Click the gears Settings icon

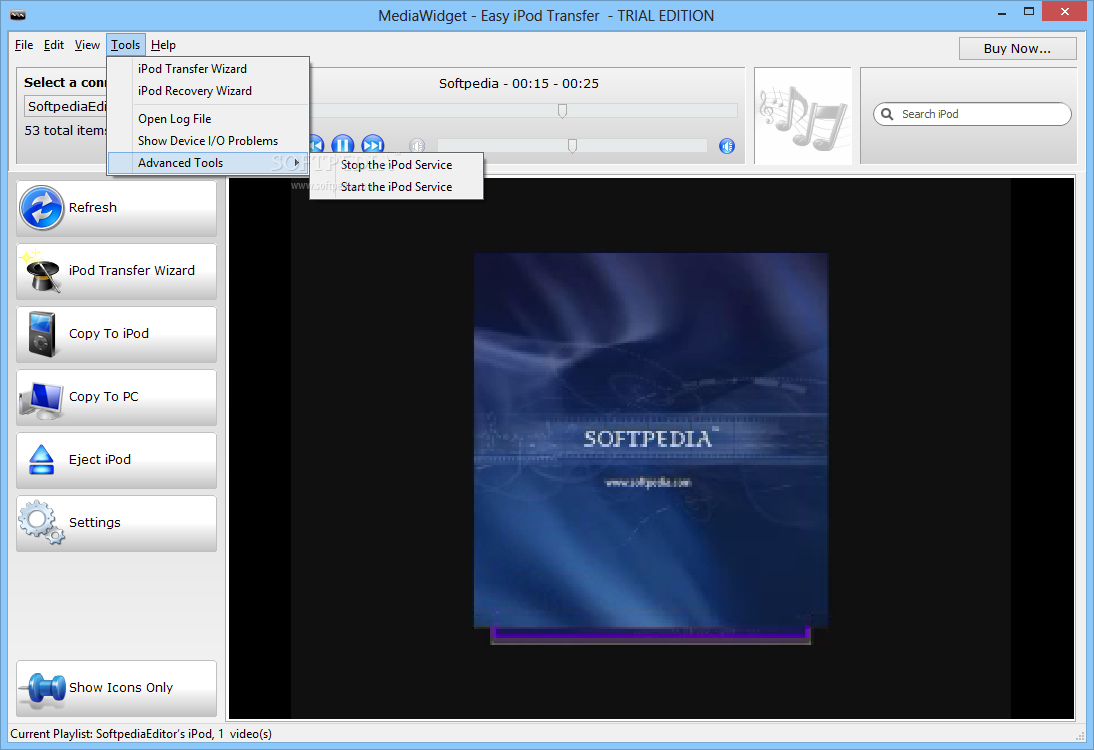[x=42, y=523]
